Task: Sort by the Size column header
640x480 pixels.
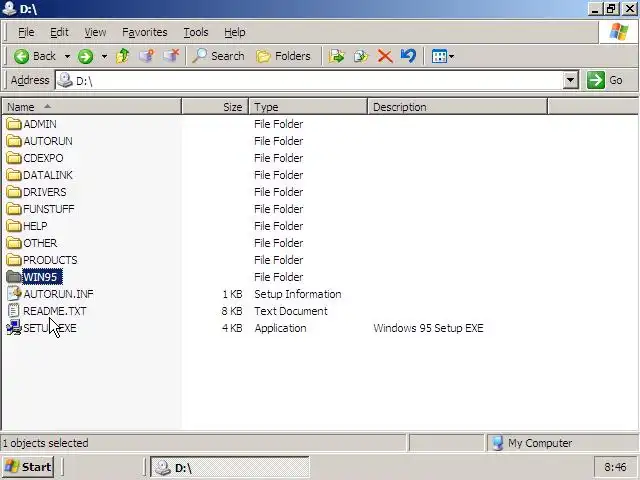Action: click(x=215, y=107)
